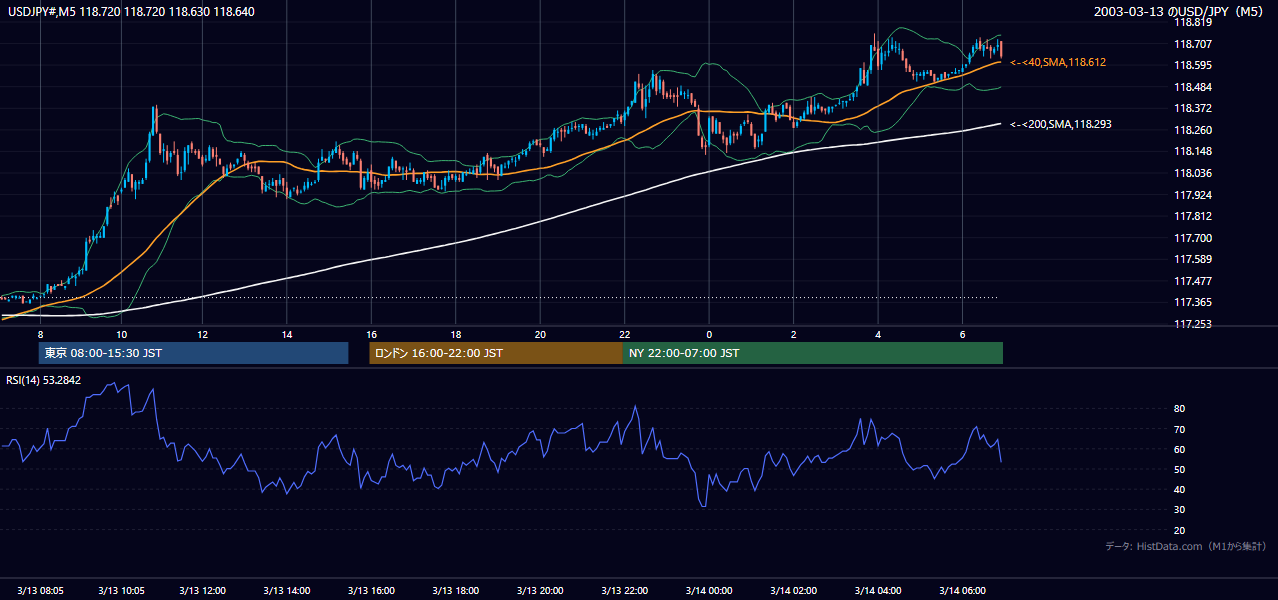Click hour marker 22 under price chart

pos(624,334)
